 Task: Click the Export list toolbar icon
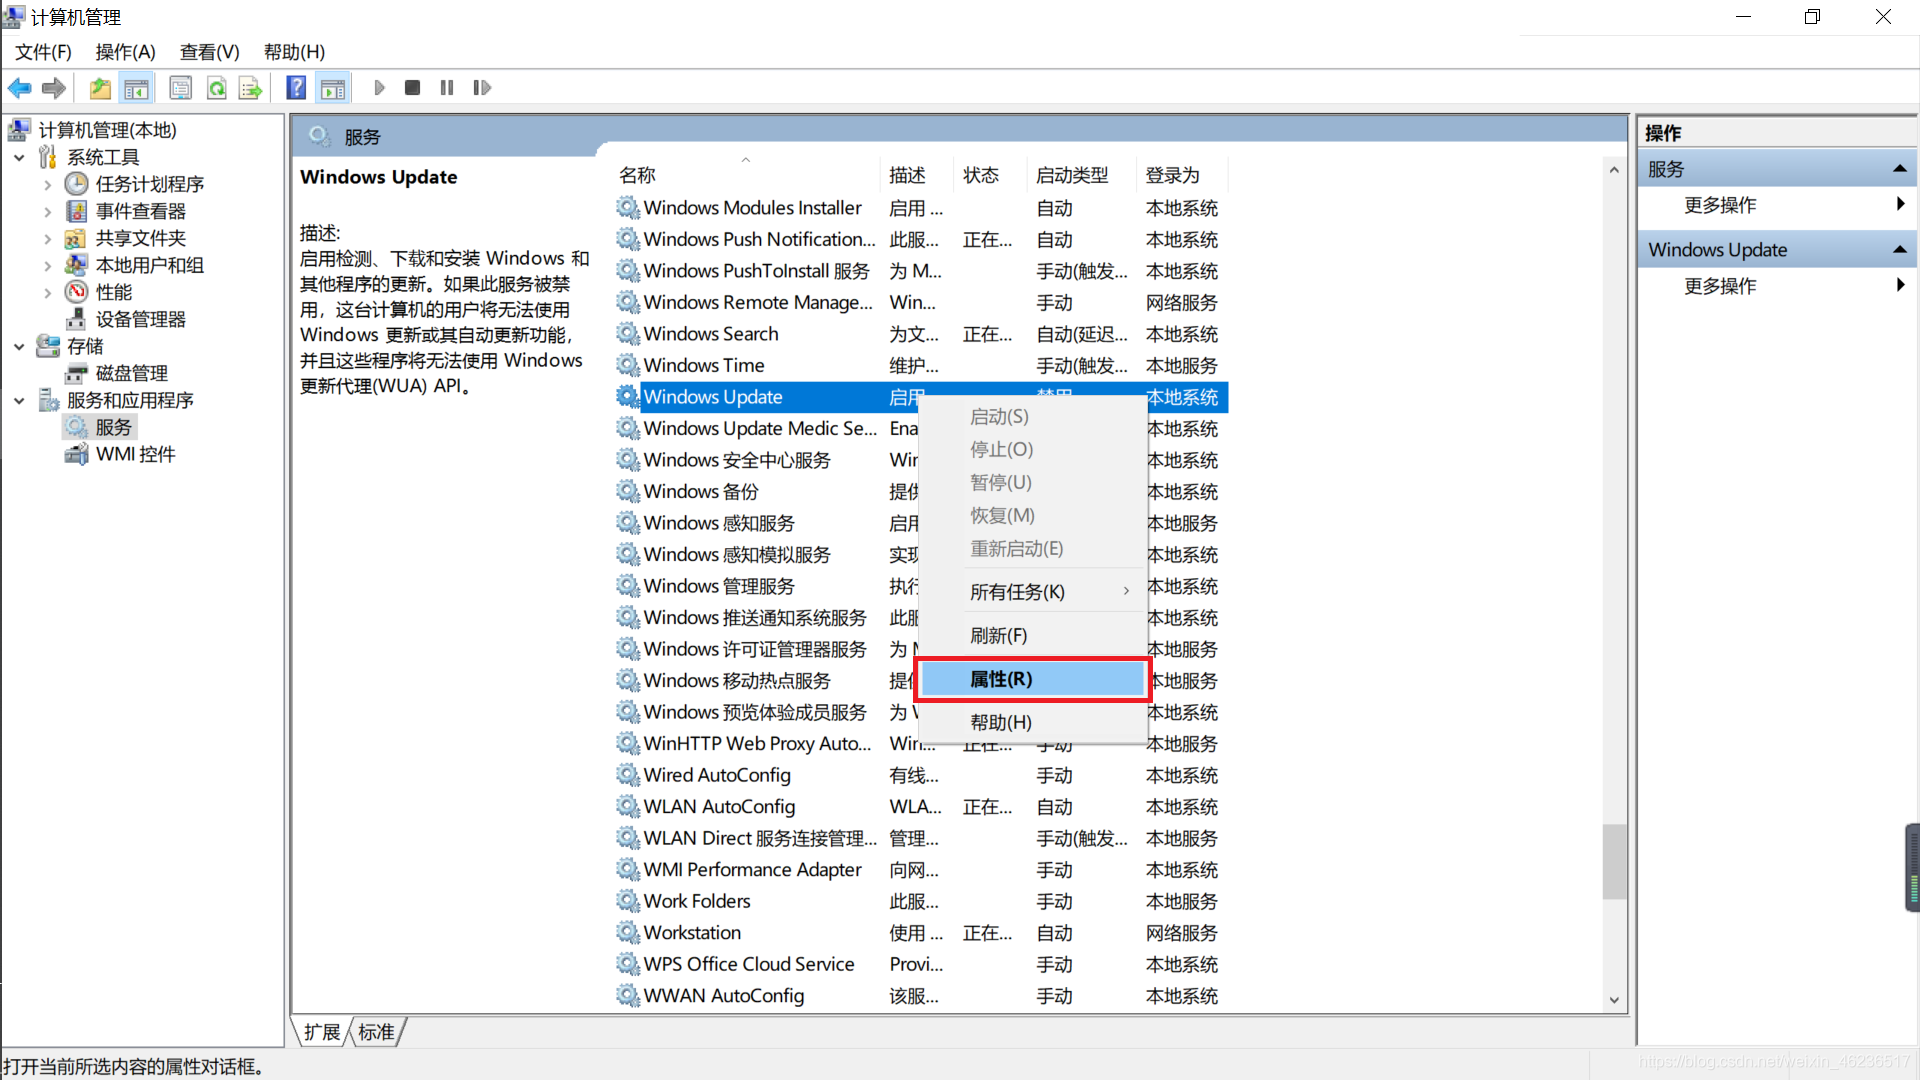point(250,88)
